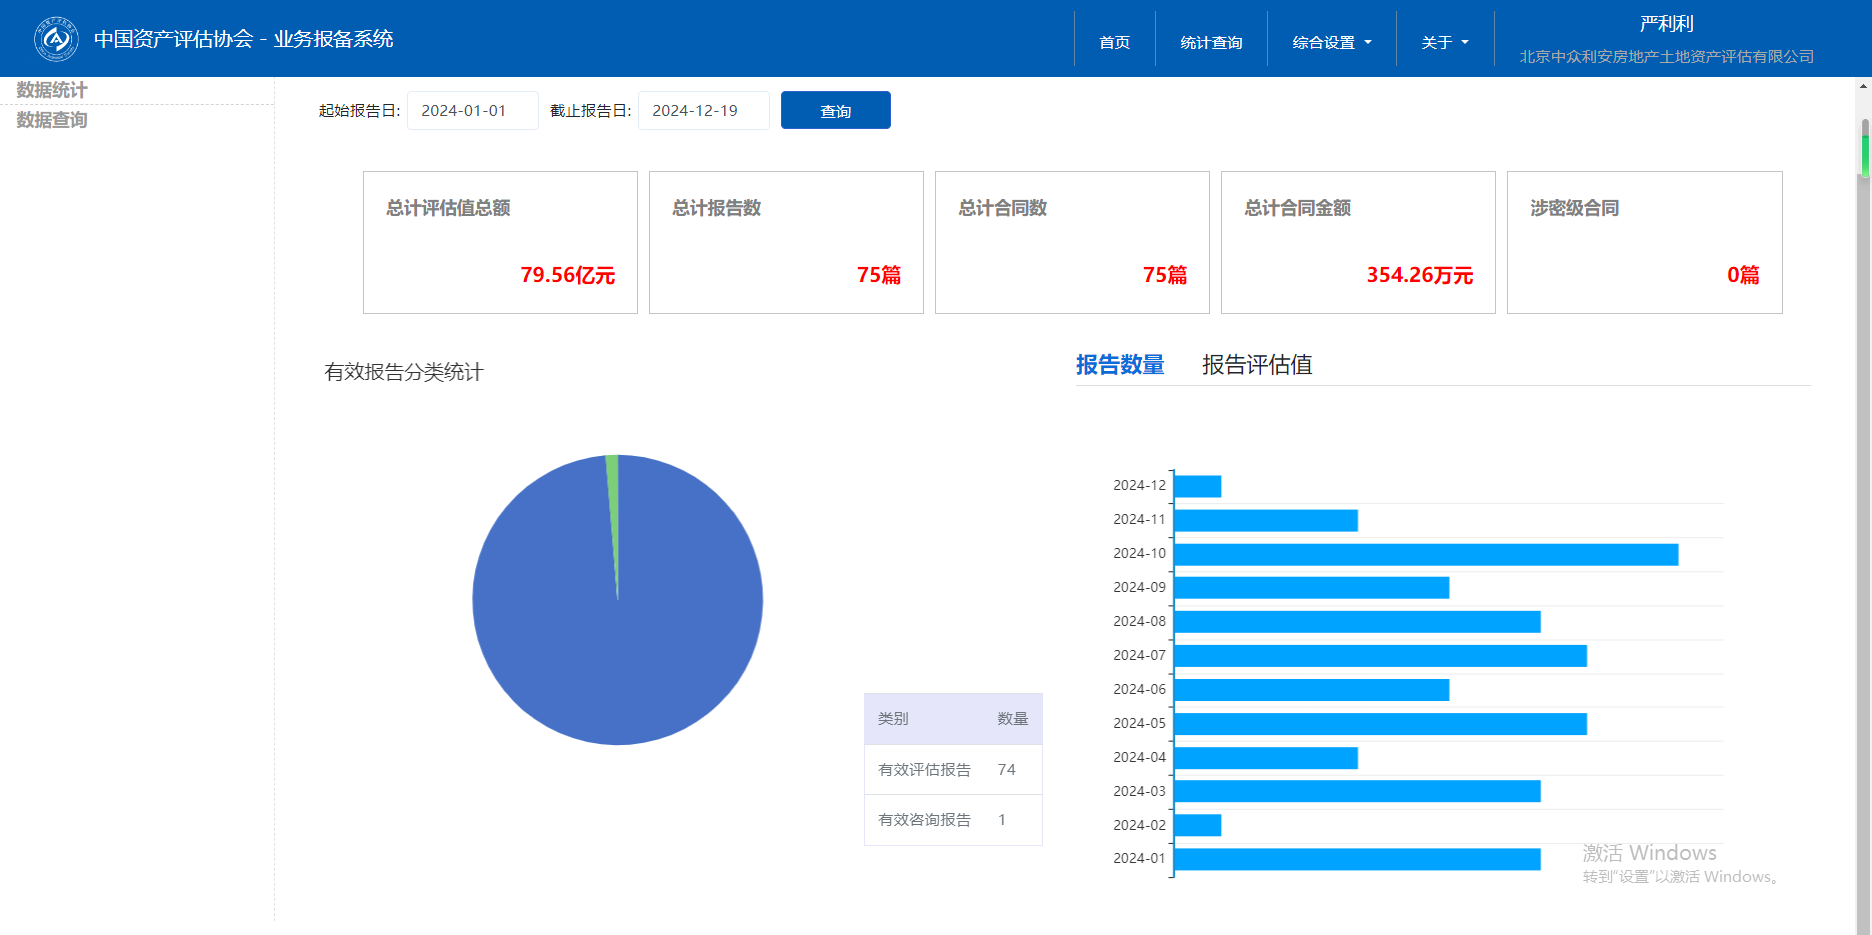The image size is (1872, 935).
Task: Click the 有效咨询报告 row in table
Action: 952,820
